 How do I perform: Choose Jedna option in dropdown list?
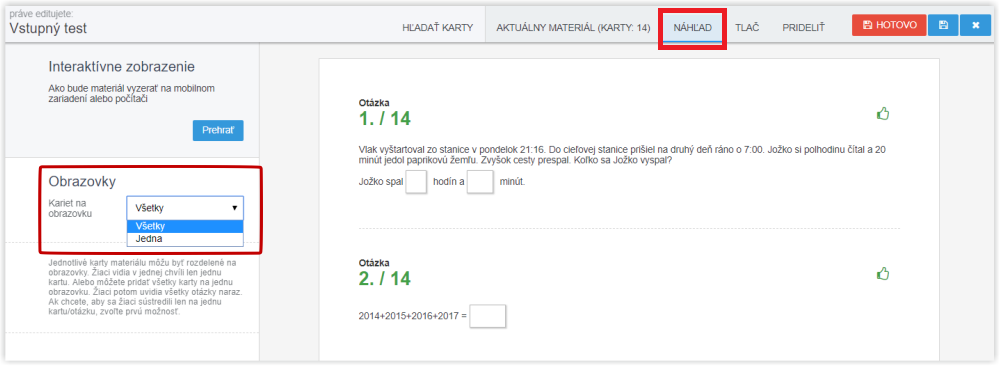click(x=185, y=239)
